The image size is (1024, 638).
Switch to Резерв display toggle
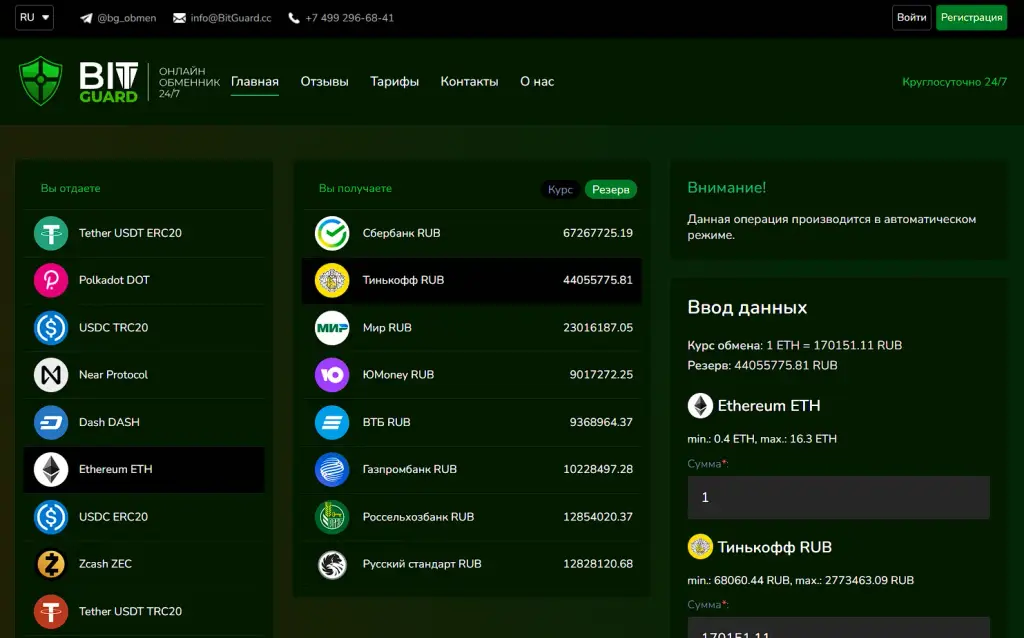click(x=611, y=189)
